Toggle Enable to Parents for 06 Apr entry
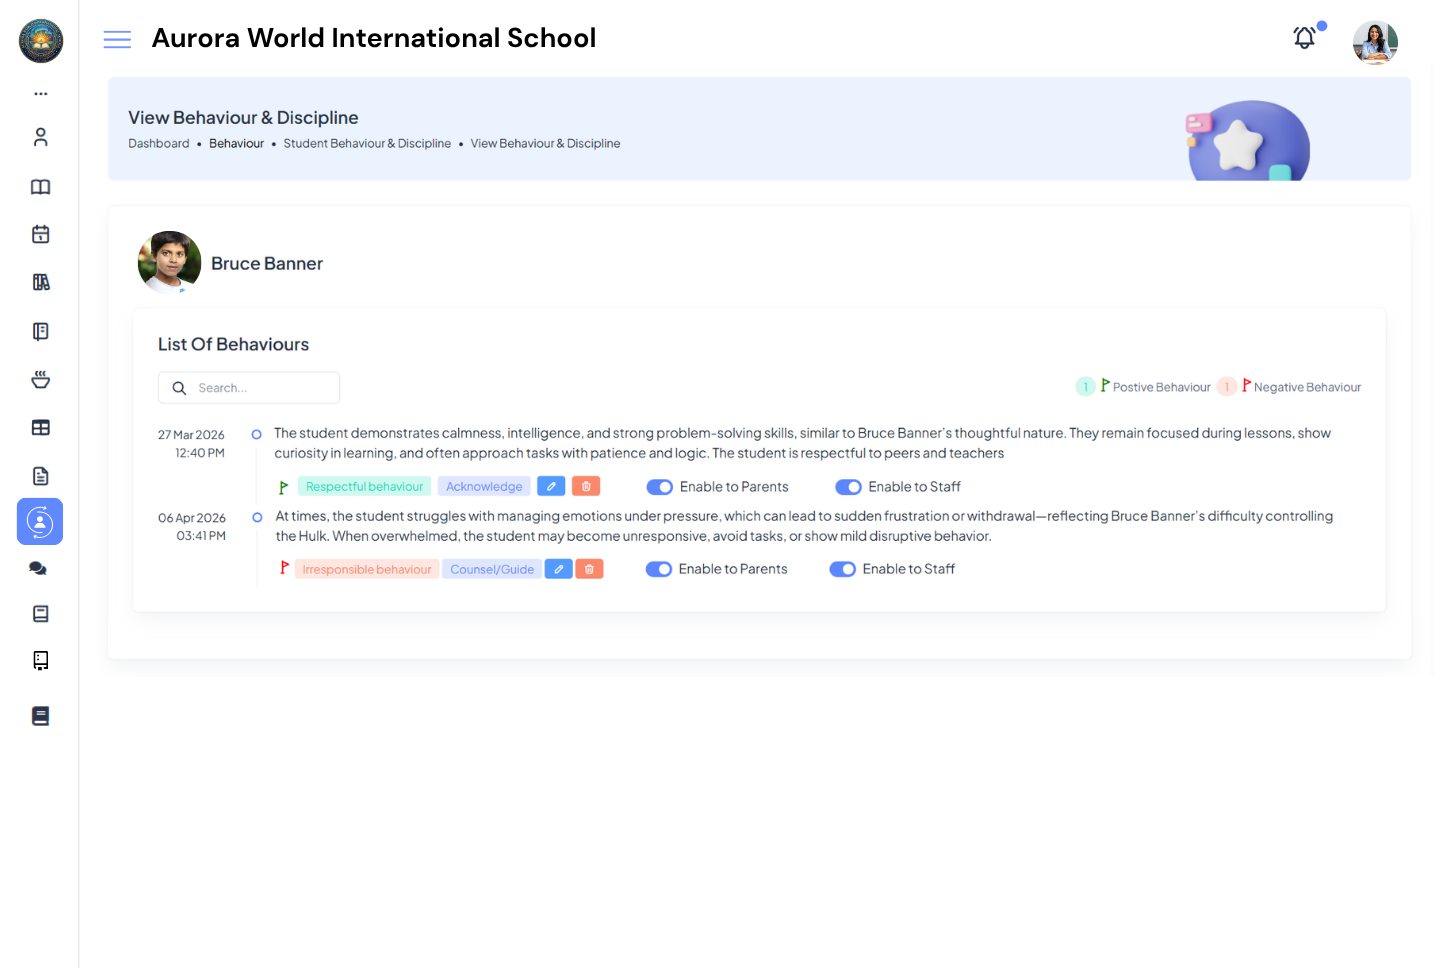Viewport: 1440px width, 968px height. (x=658, y=569)
